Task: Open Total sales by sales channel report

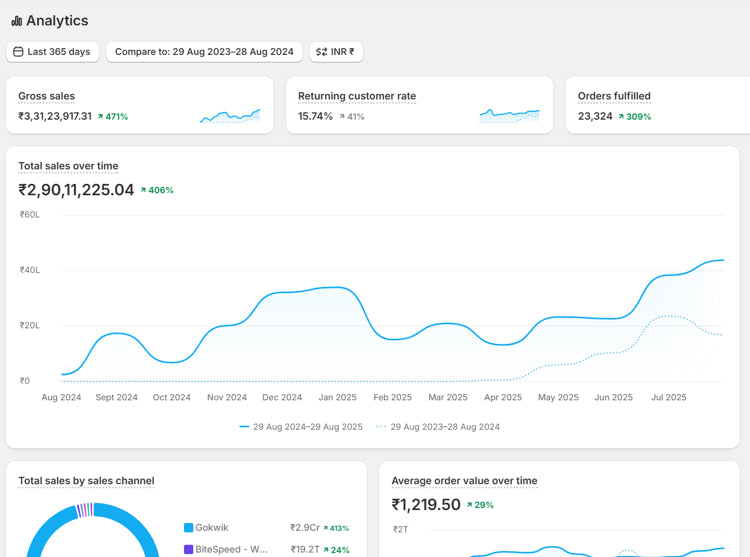Action: tap(86, 481)
